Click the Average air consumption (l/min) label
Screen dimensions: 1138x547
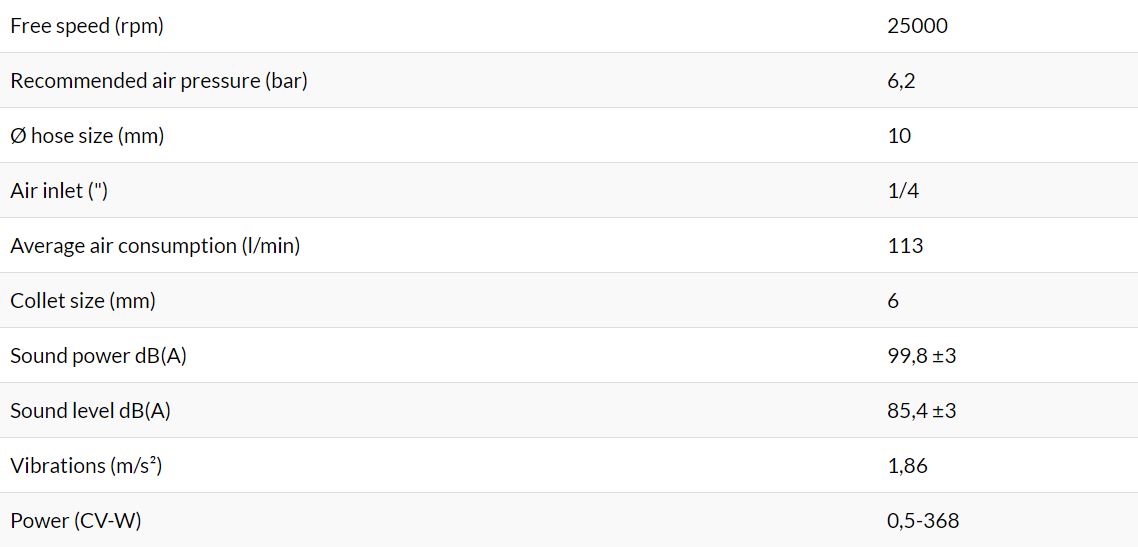coord(155,246)
